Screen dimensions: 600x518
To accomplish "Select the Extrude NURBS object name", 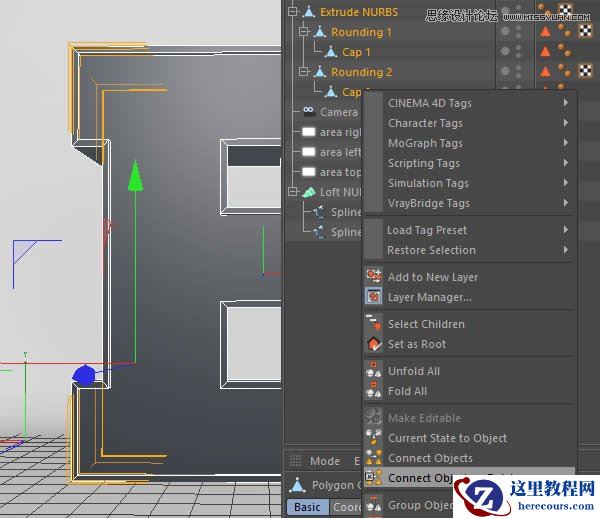I will point(359,12).
